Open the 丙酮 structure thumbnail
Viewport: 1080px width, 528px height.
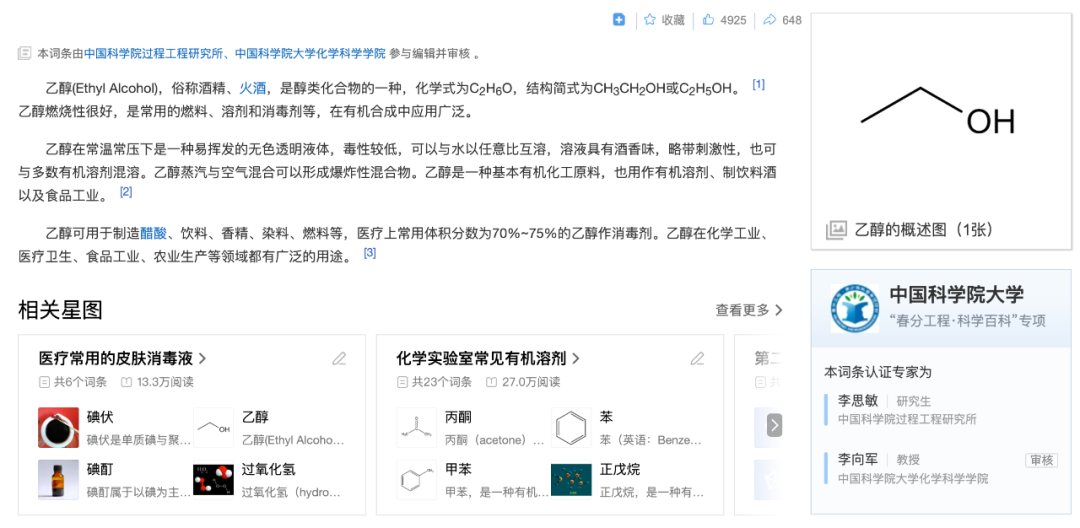click(417, 427)
